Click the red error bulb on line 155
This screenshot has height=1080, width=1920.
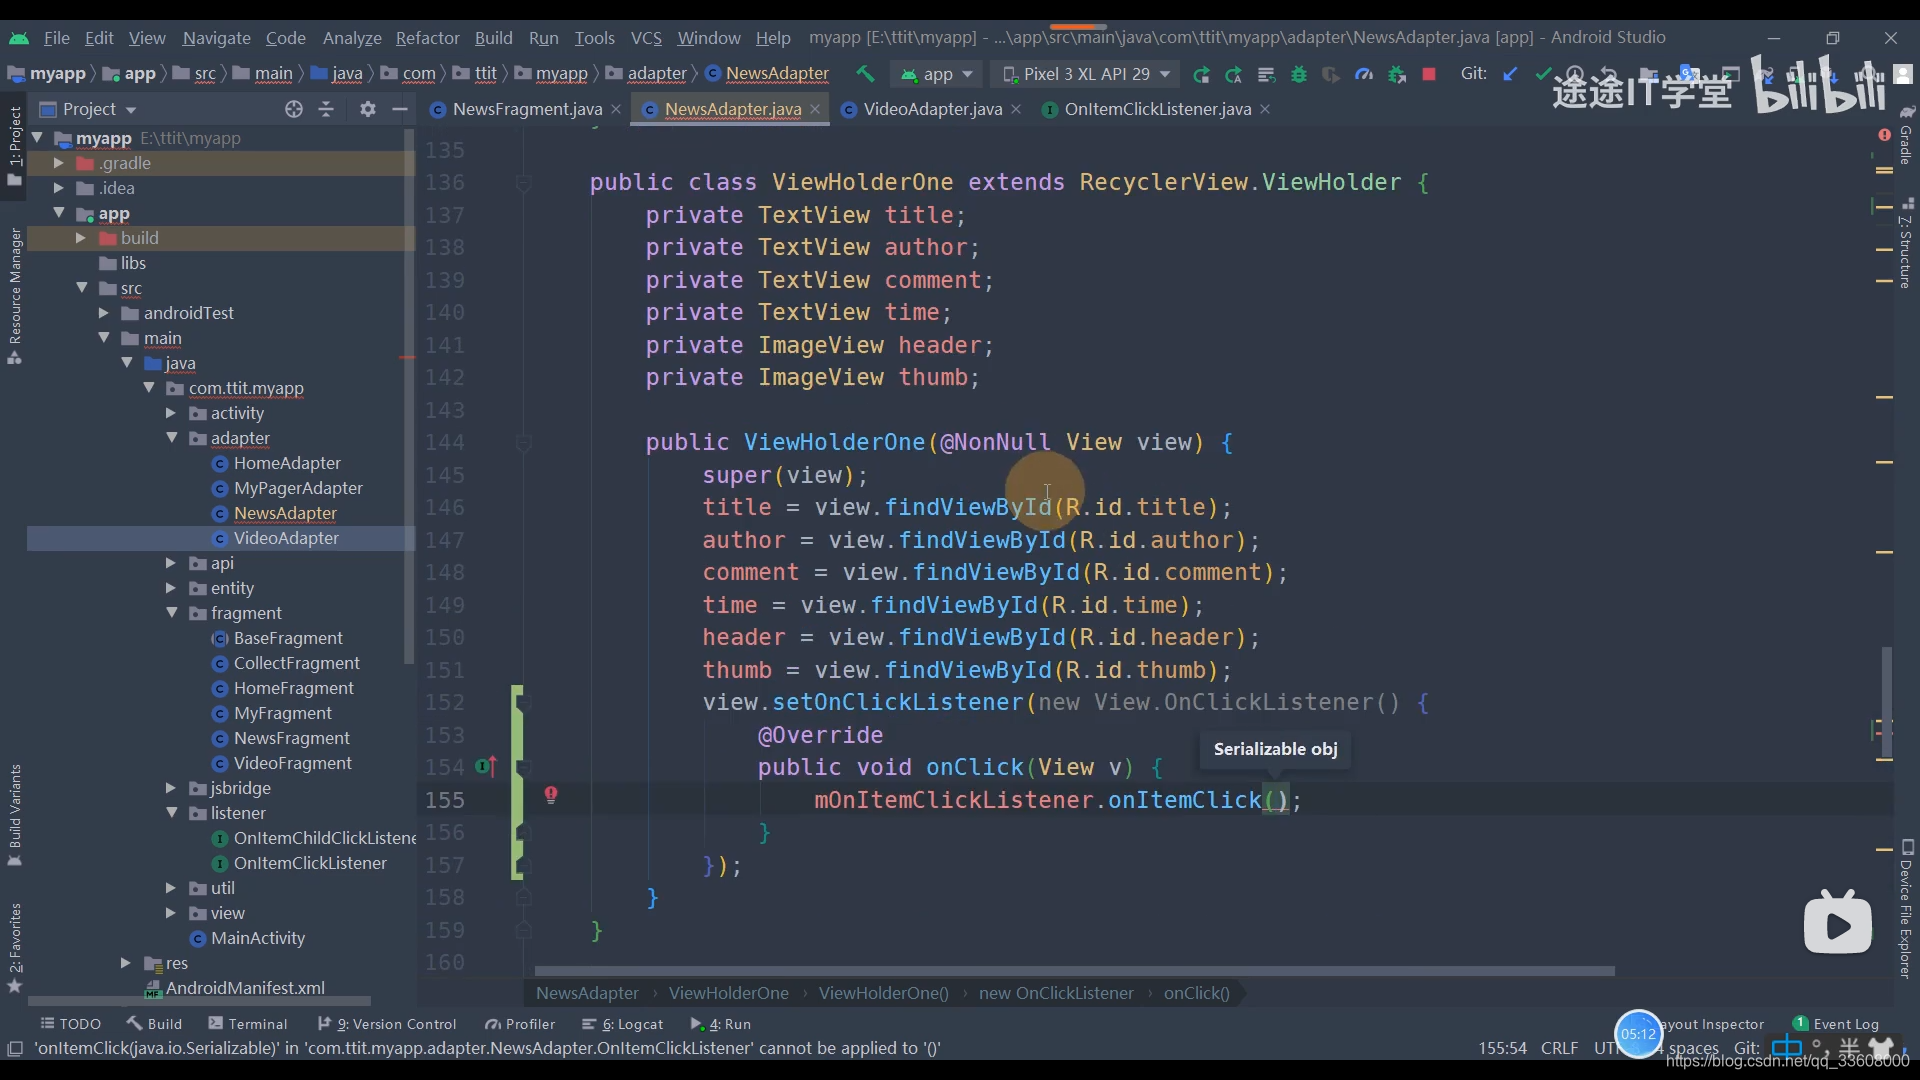(551, 795)
